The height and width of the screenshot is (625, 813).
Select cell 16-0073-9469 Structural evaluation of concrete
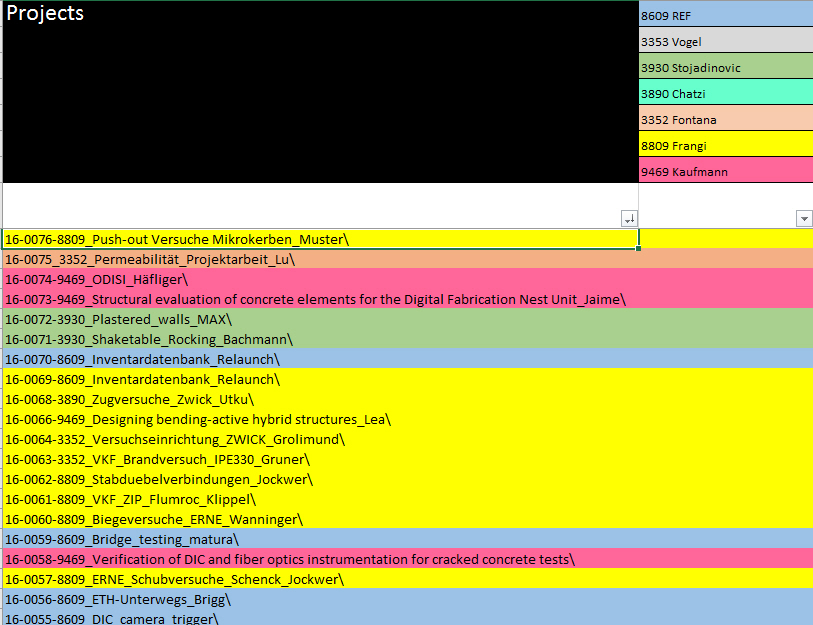tap(320, 299)
